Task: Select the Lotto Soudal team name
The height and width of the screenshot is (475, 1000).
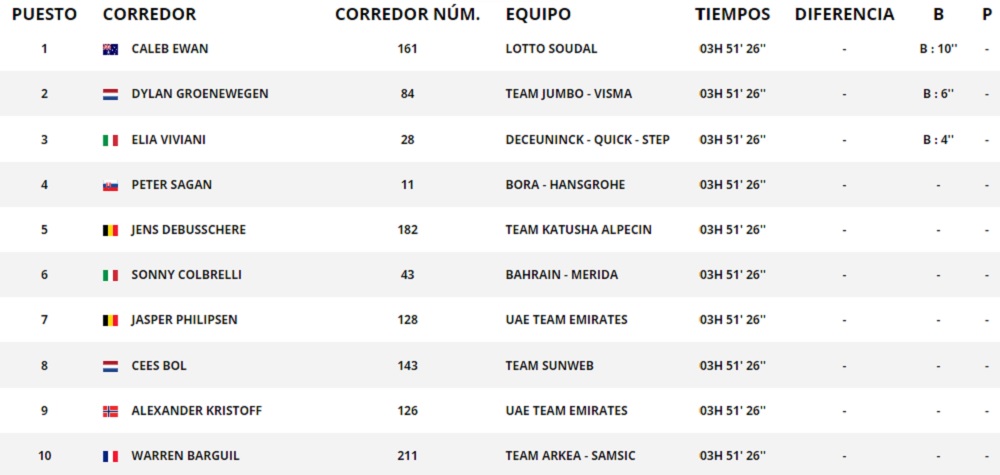Action: tap(551, 49)
